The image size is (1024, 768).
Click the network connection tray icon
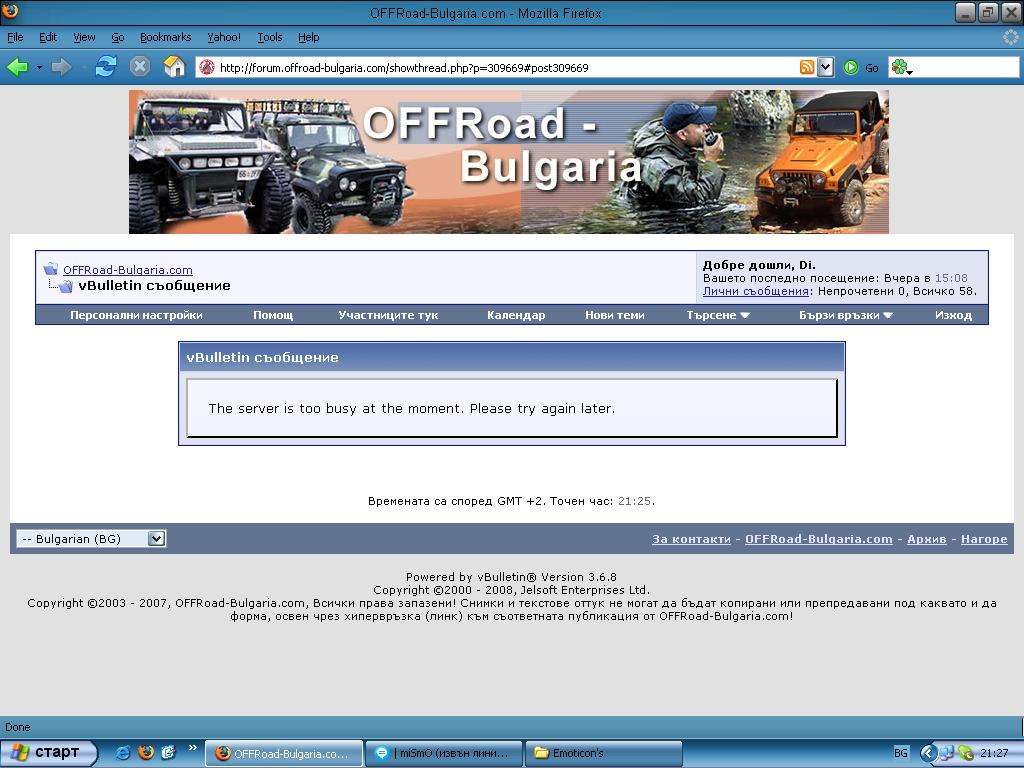946,753
